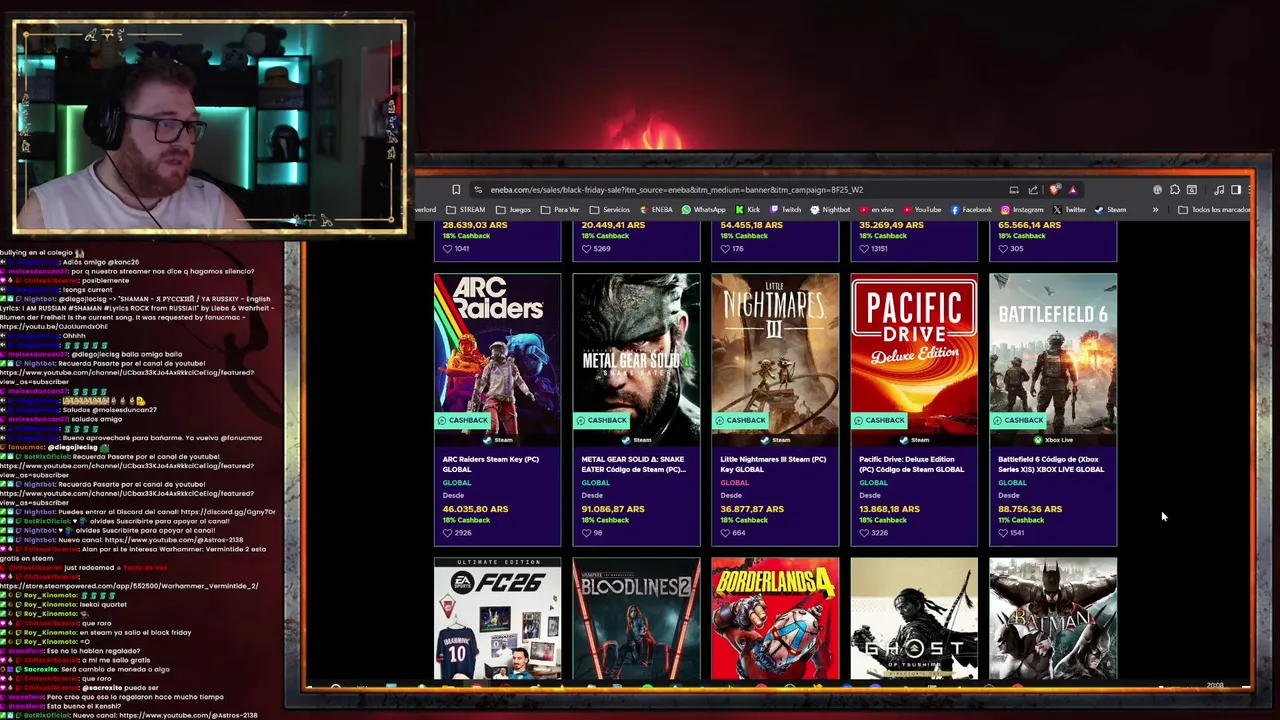Click the CASHBACK badge on ARC Raiders

click(463, 420)
